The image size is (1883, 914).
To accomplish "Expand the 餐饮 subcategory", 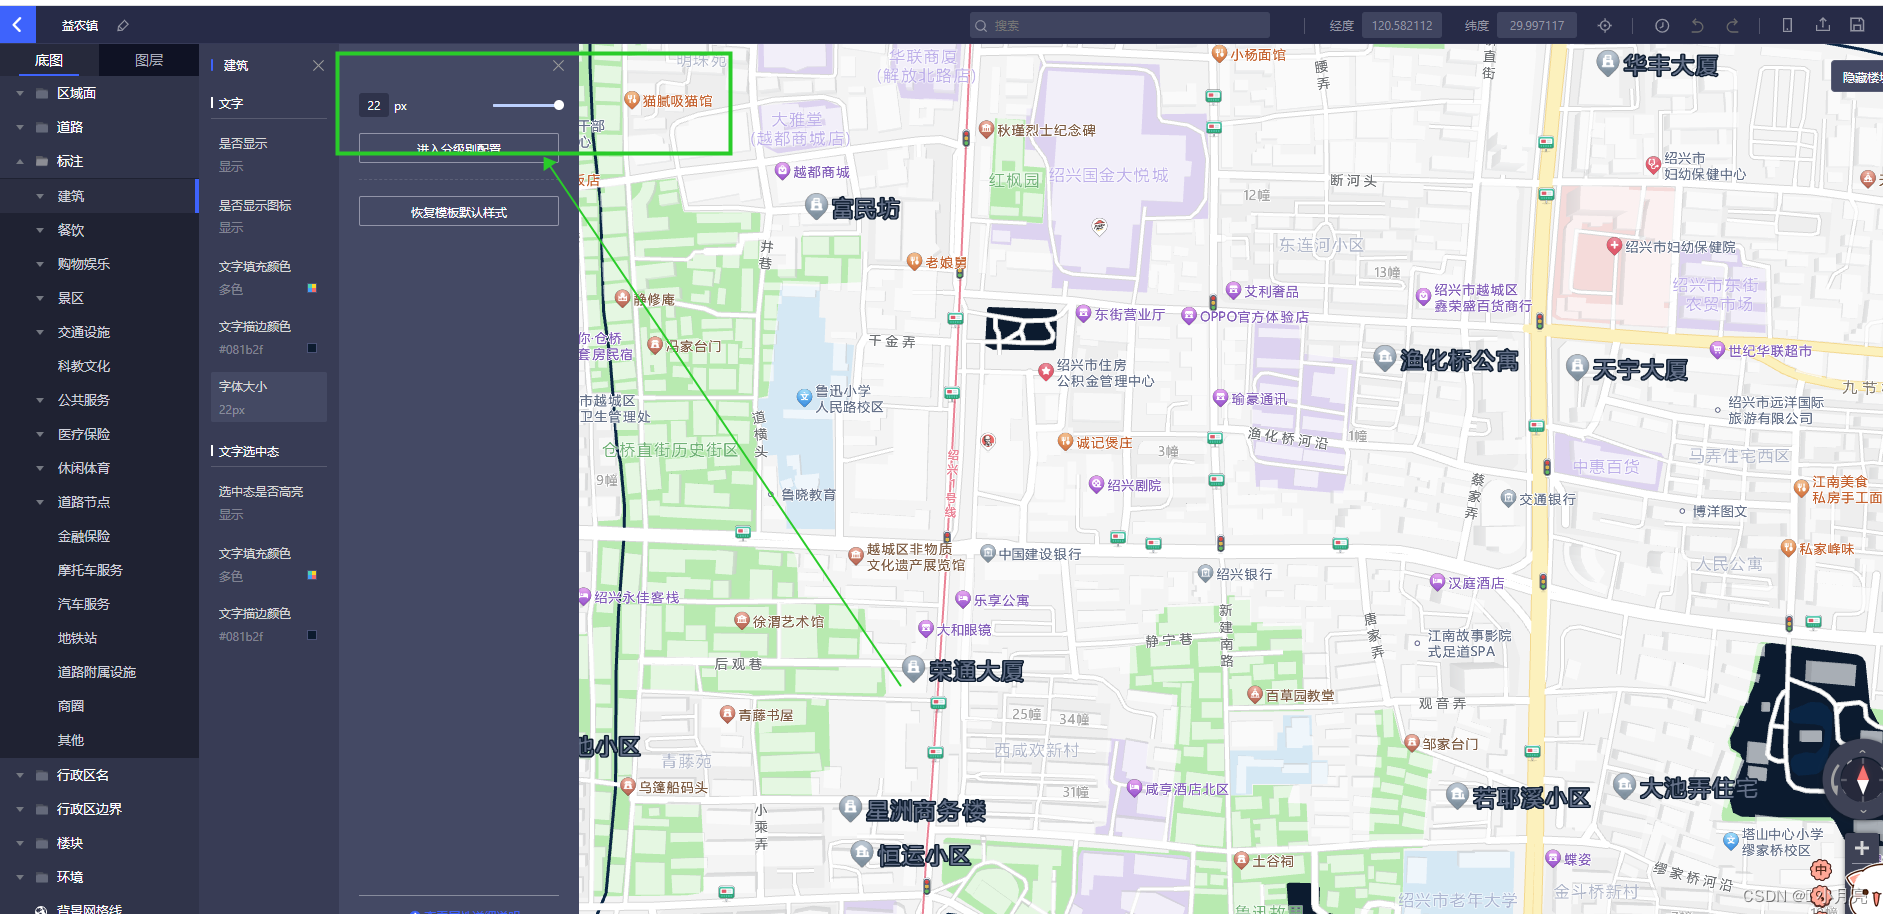I will [39, 229].
